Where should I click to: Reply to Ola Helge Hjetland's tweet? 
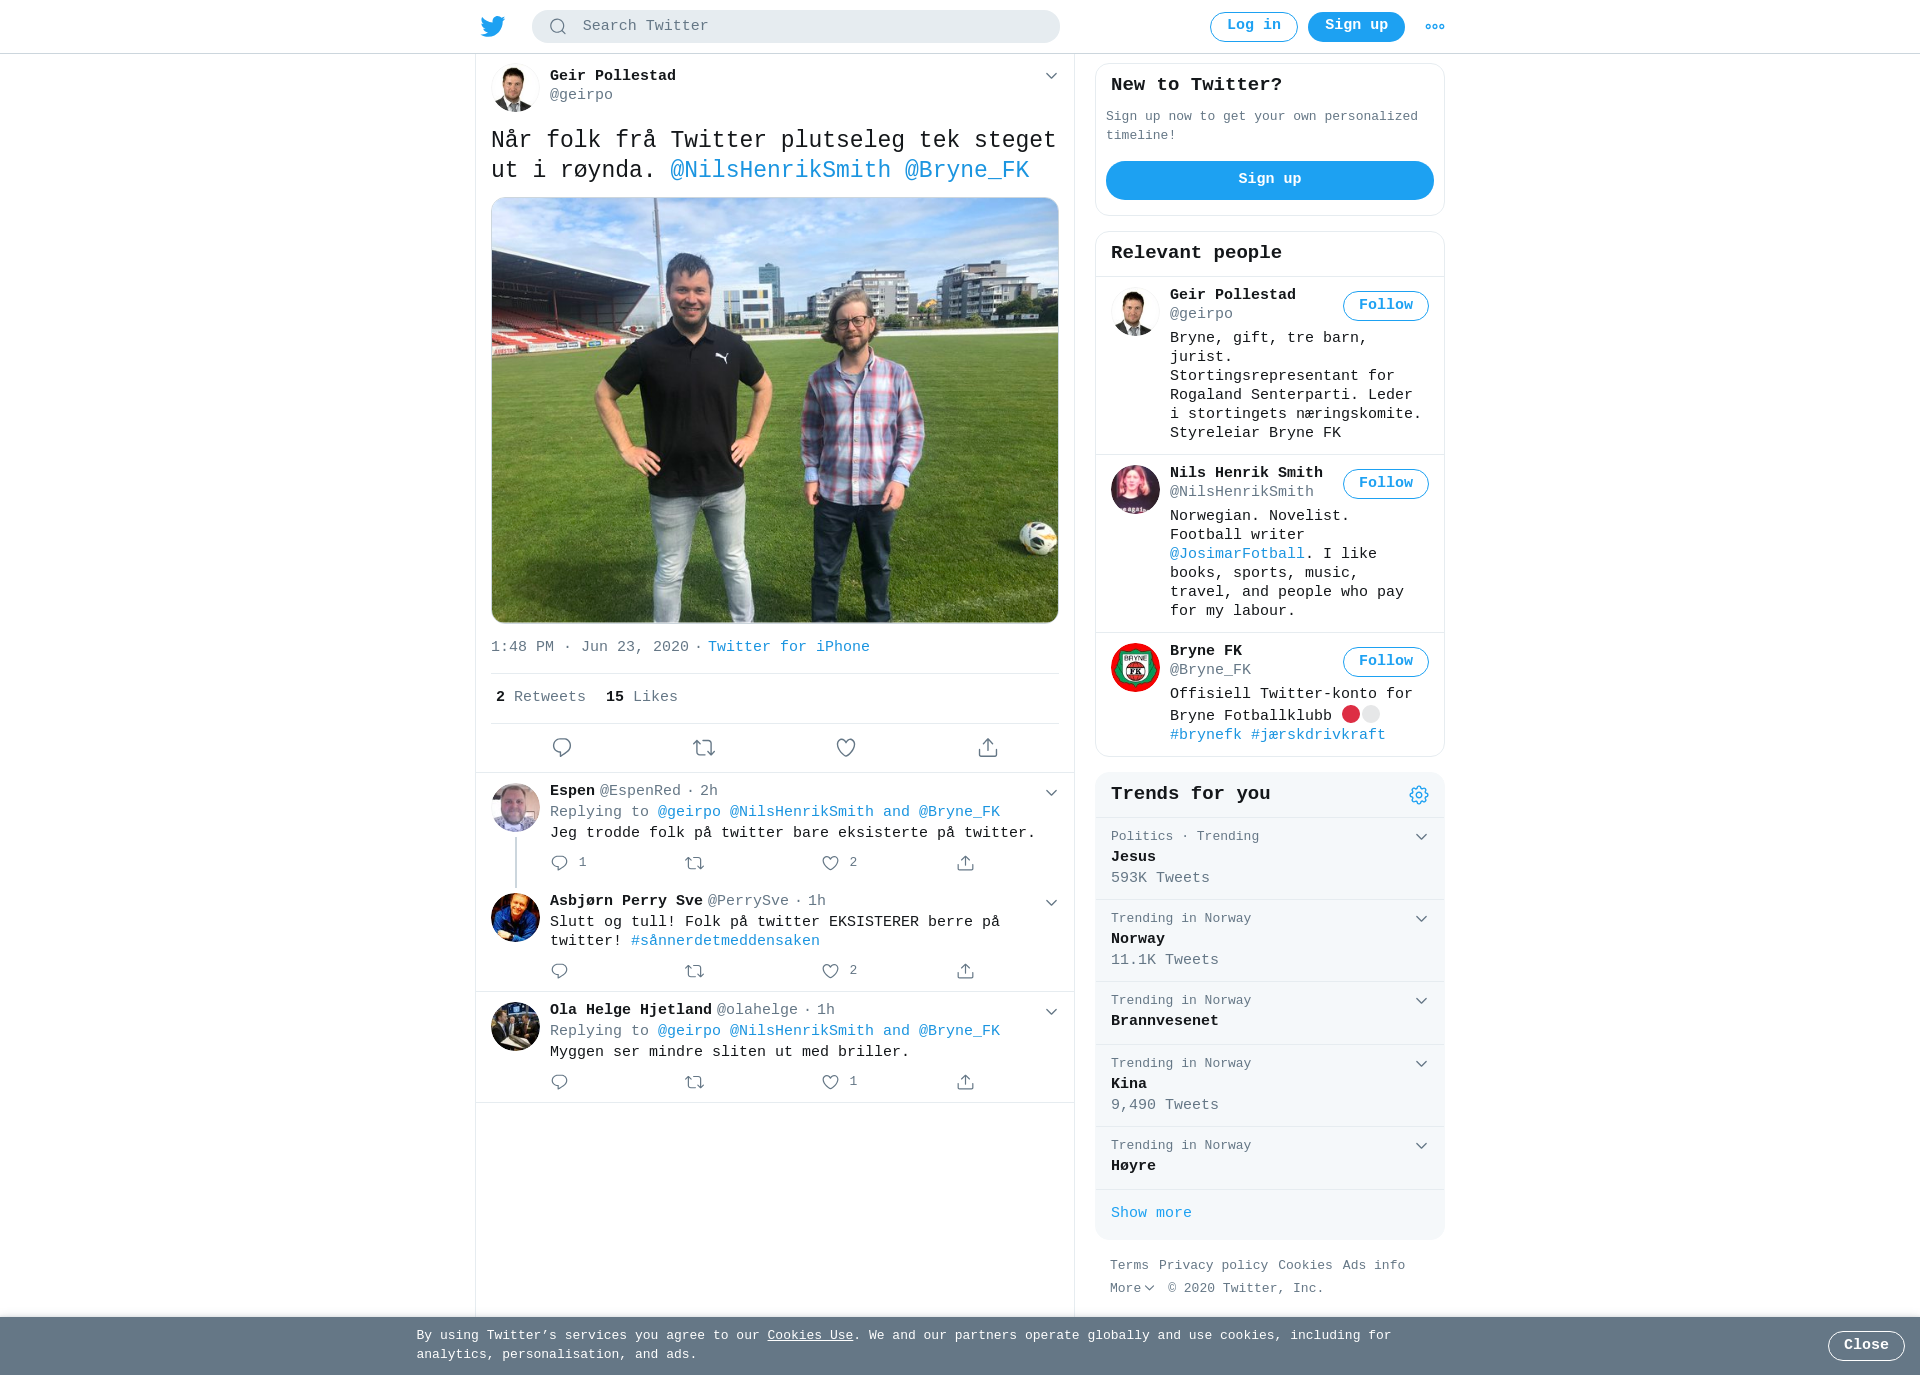[559, 1082]
